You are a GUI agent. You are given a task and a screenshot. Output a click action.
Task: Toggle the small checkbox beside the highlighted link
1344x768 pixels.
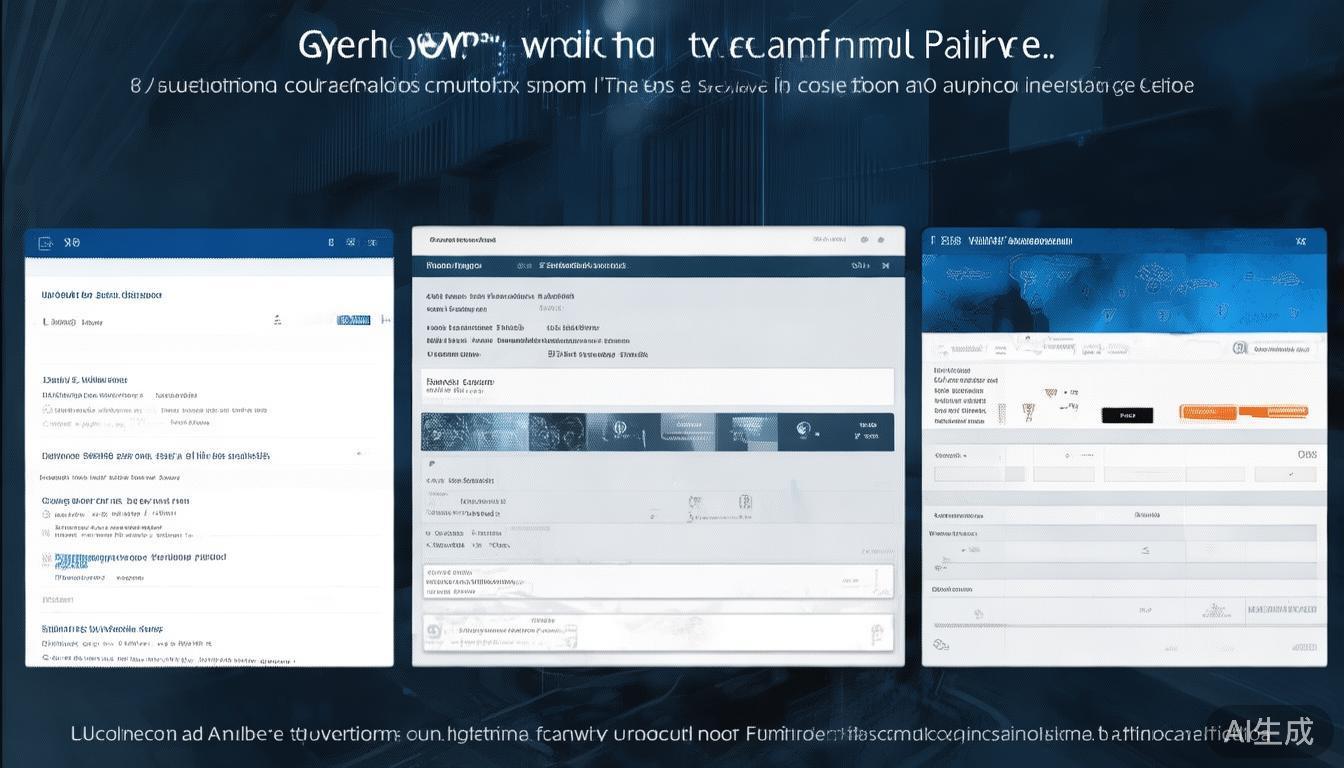point(46,559)
